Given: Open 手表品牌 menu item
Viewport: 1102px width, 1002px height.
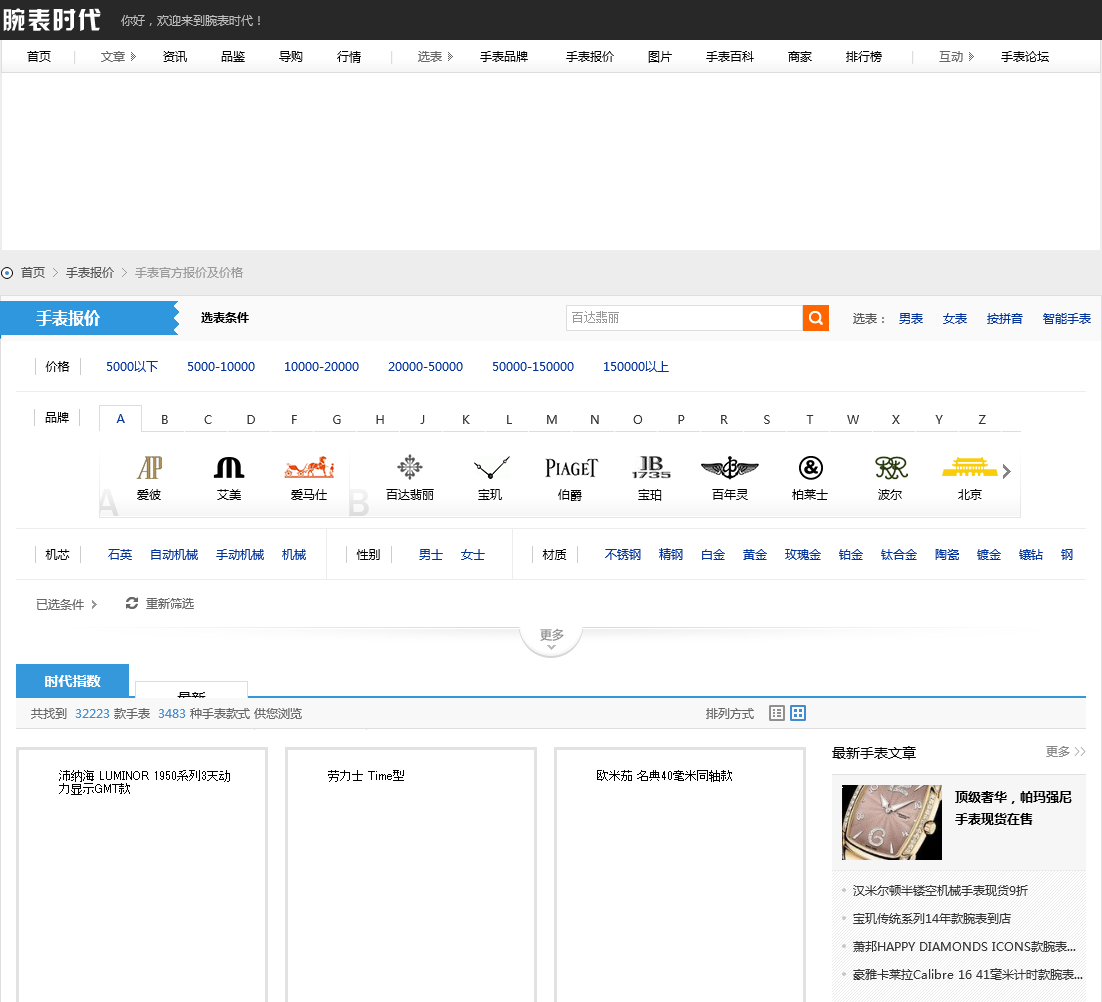Looking at the screenshot, I should click(x=504, y=56).
